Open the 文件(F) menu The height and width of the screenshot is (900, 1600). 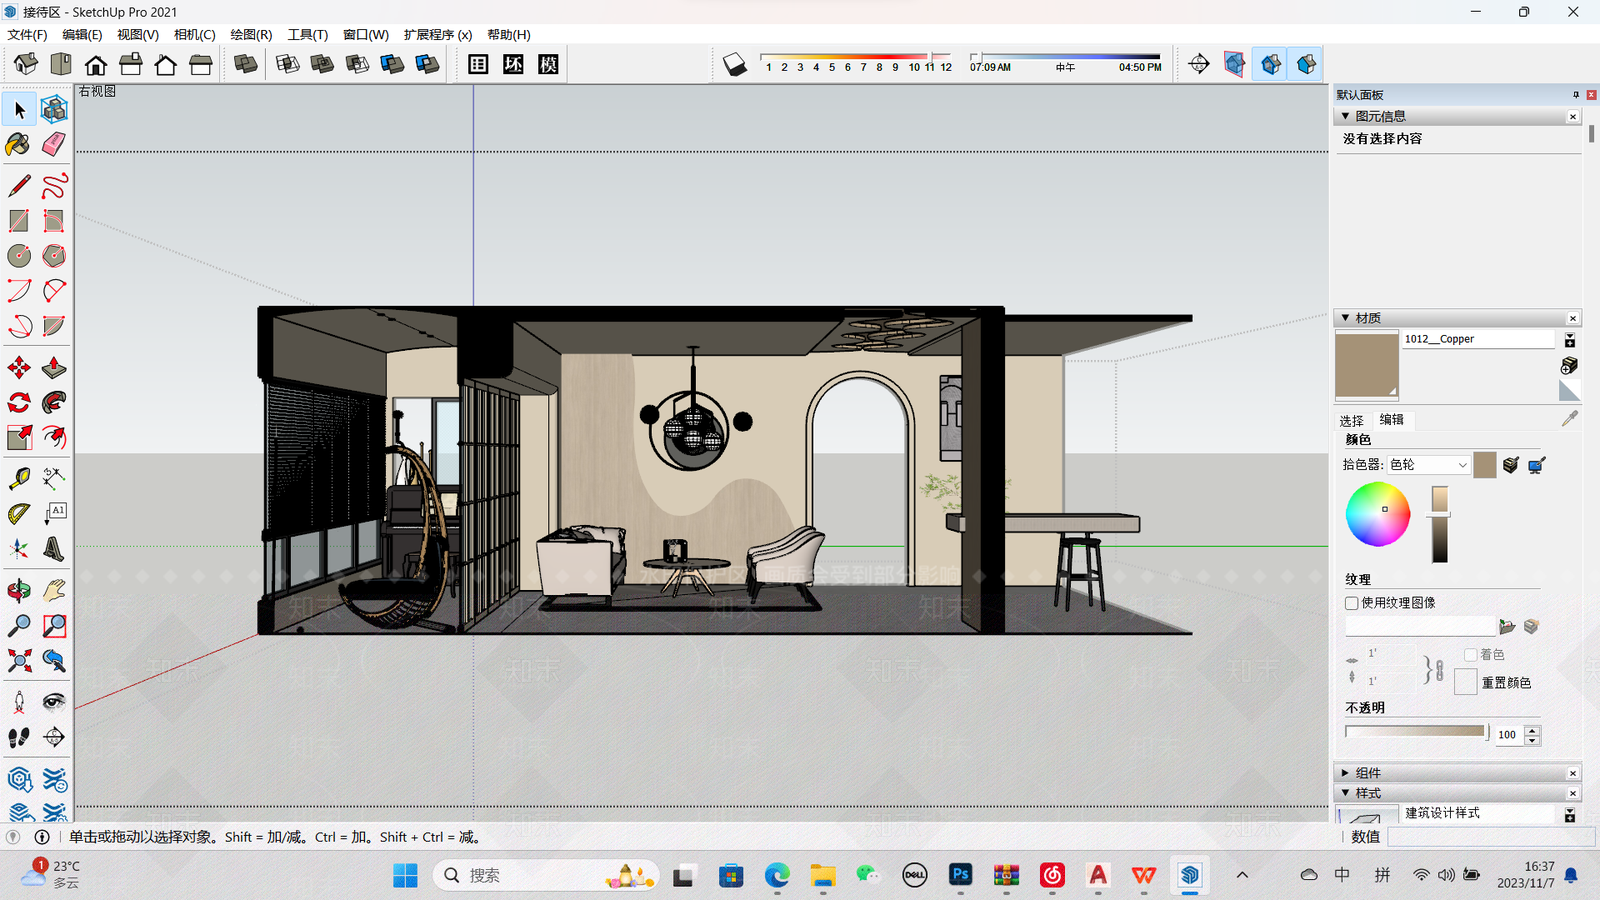click(x=27, y=34)
